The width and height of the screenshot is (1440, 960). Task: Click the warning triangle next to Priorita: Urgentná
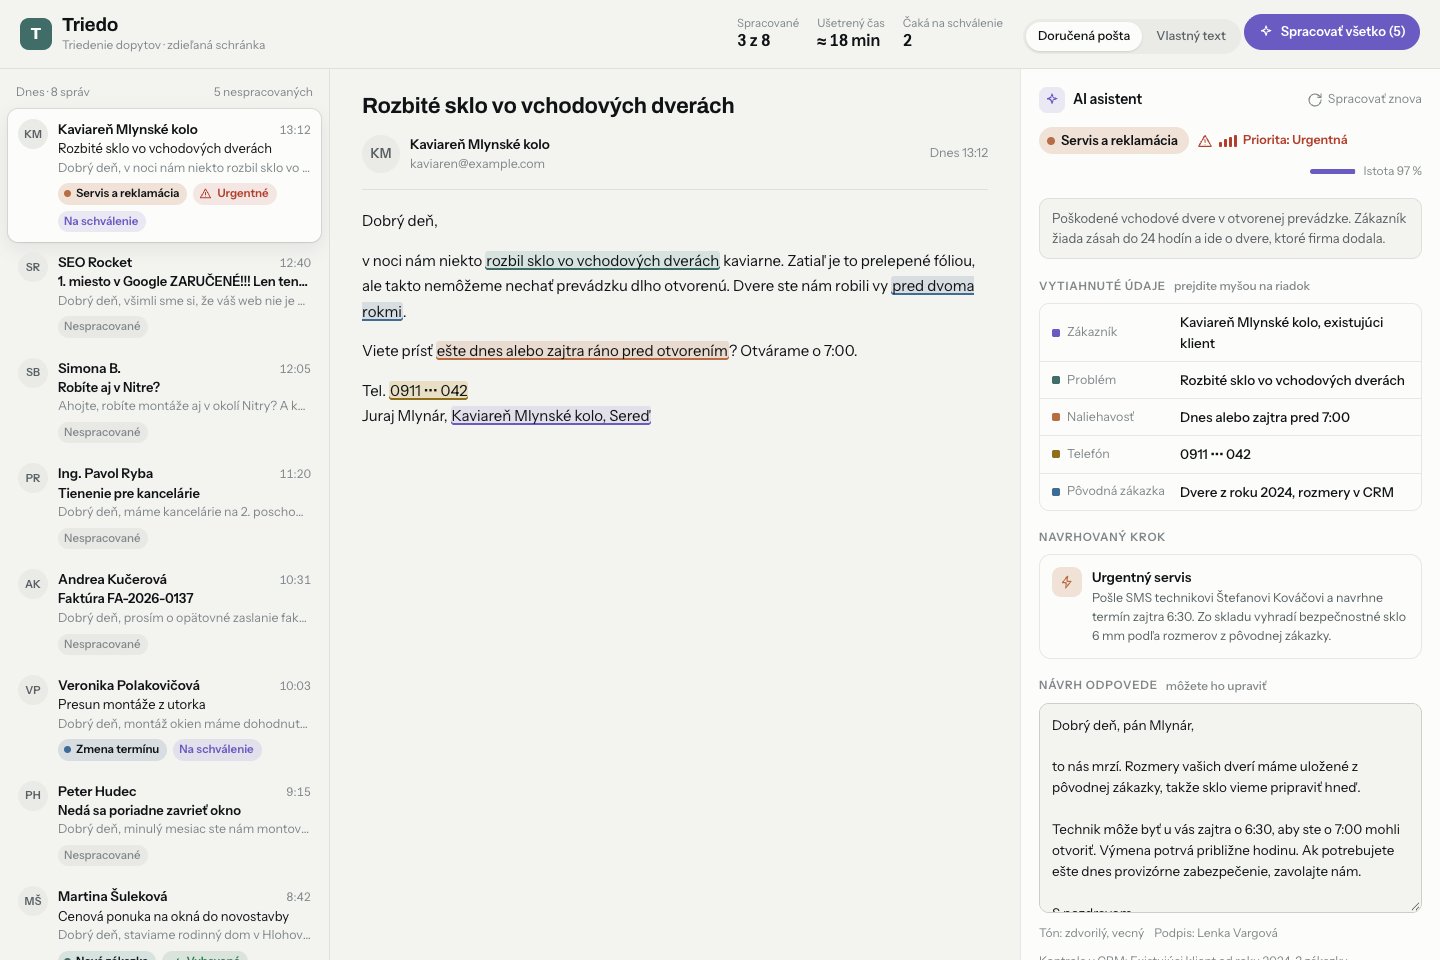(1205, 141)
